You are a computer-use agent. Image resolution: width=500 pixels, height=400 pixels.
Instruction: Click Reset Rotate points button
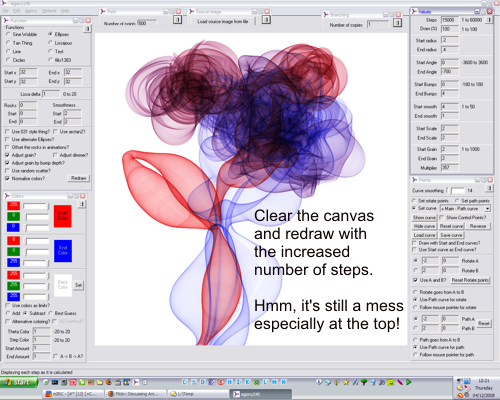tap(470, 280)
